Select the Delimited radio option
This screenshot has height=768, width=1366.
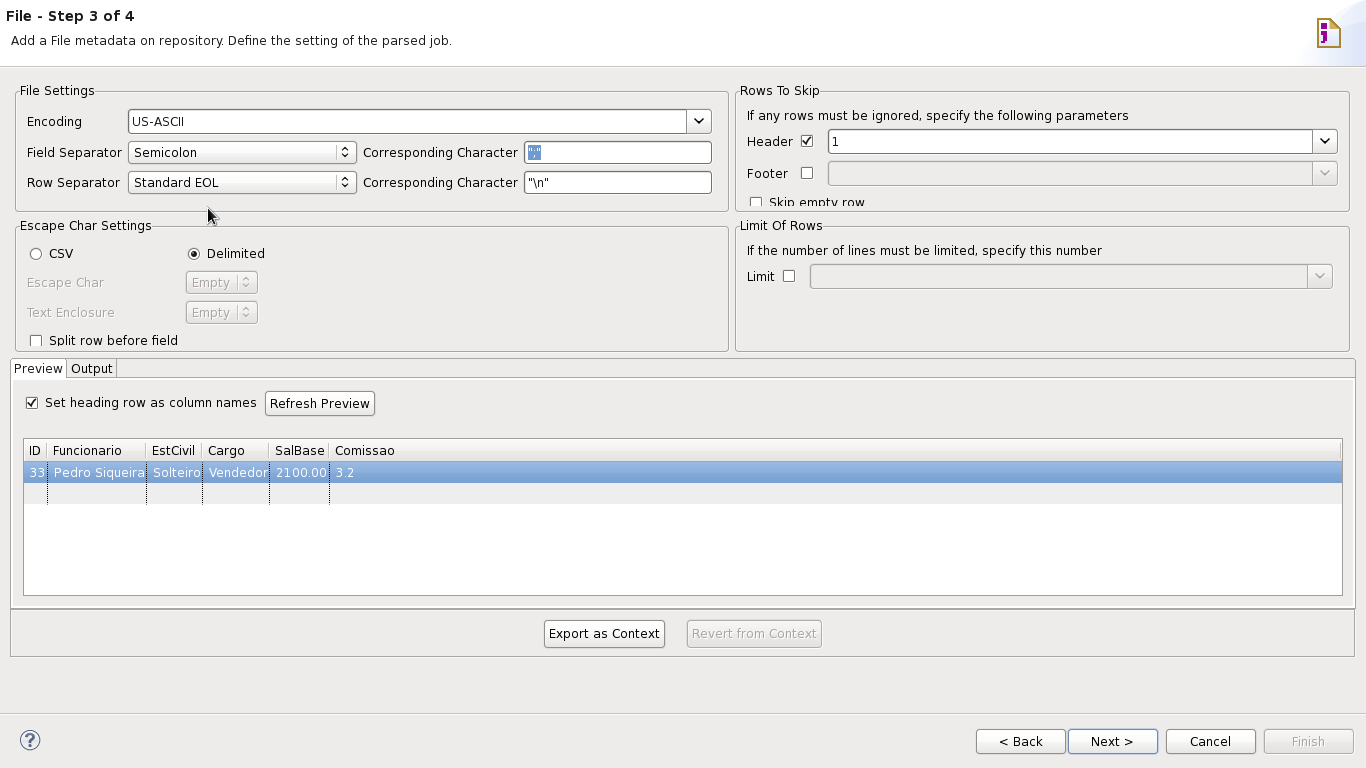click(194, 254)
